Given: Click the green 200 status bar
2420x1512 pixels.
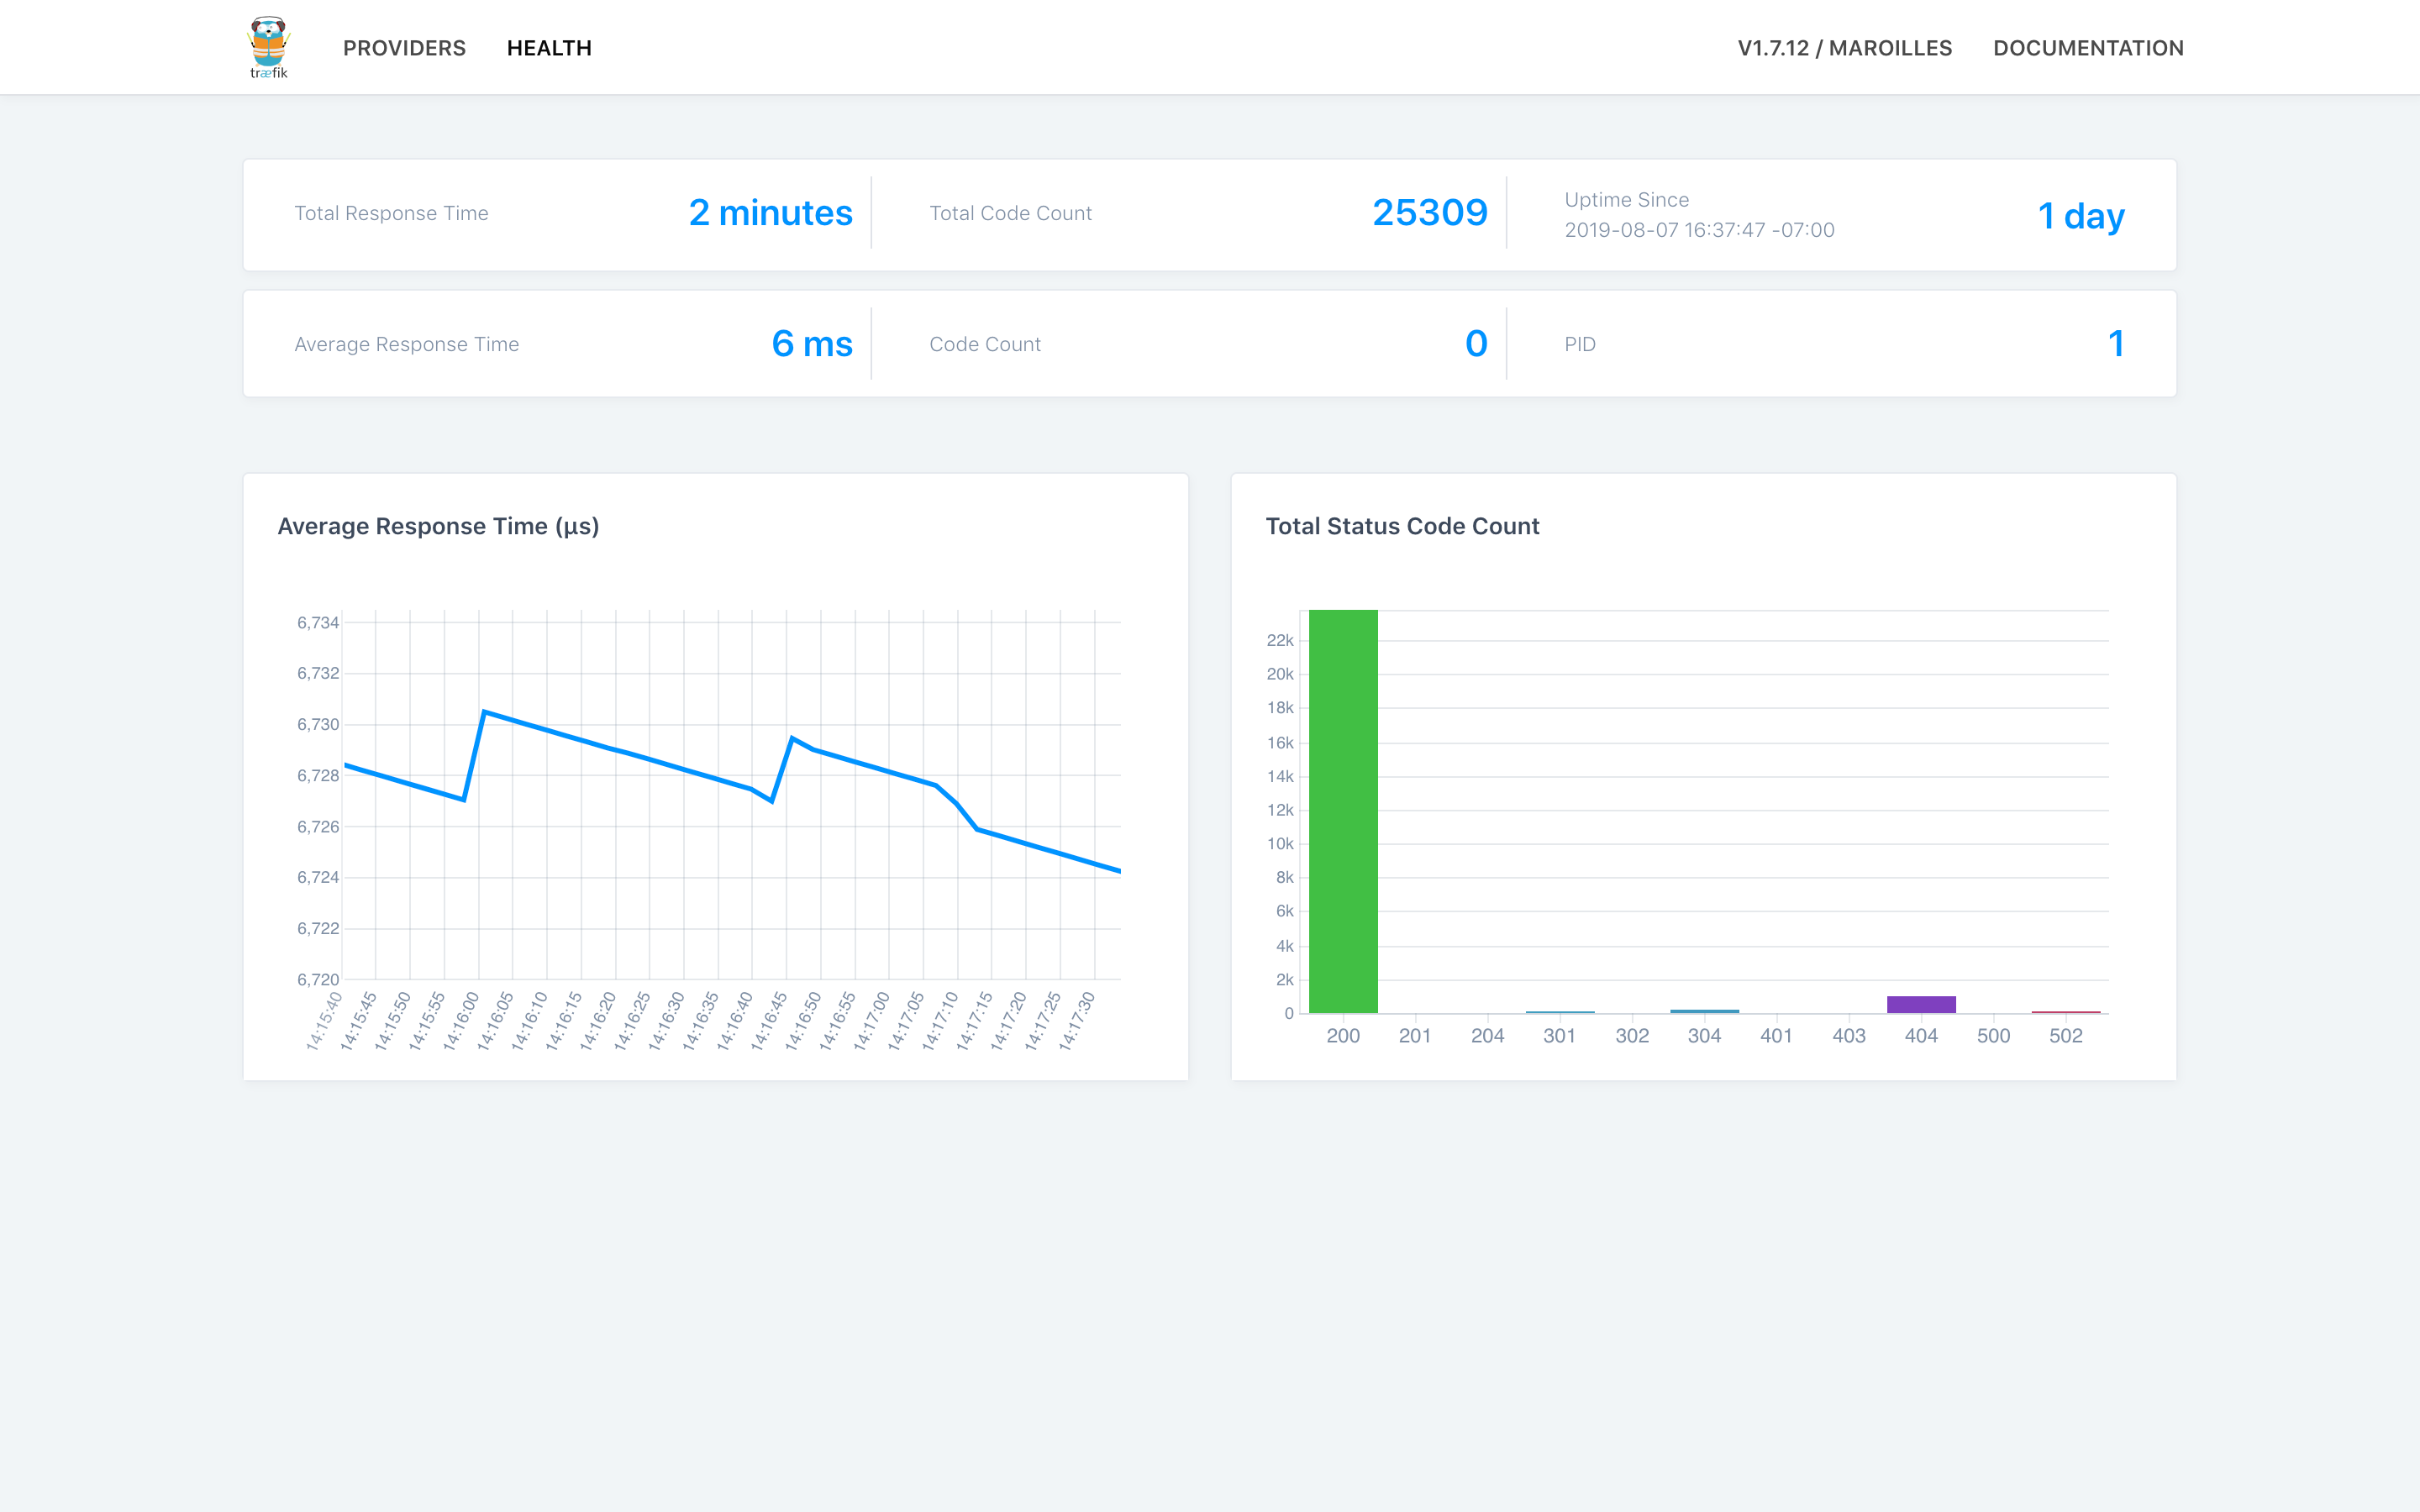Looking at the screenshot, I should [1343, 811].
